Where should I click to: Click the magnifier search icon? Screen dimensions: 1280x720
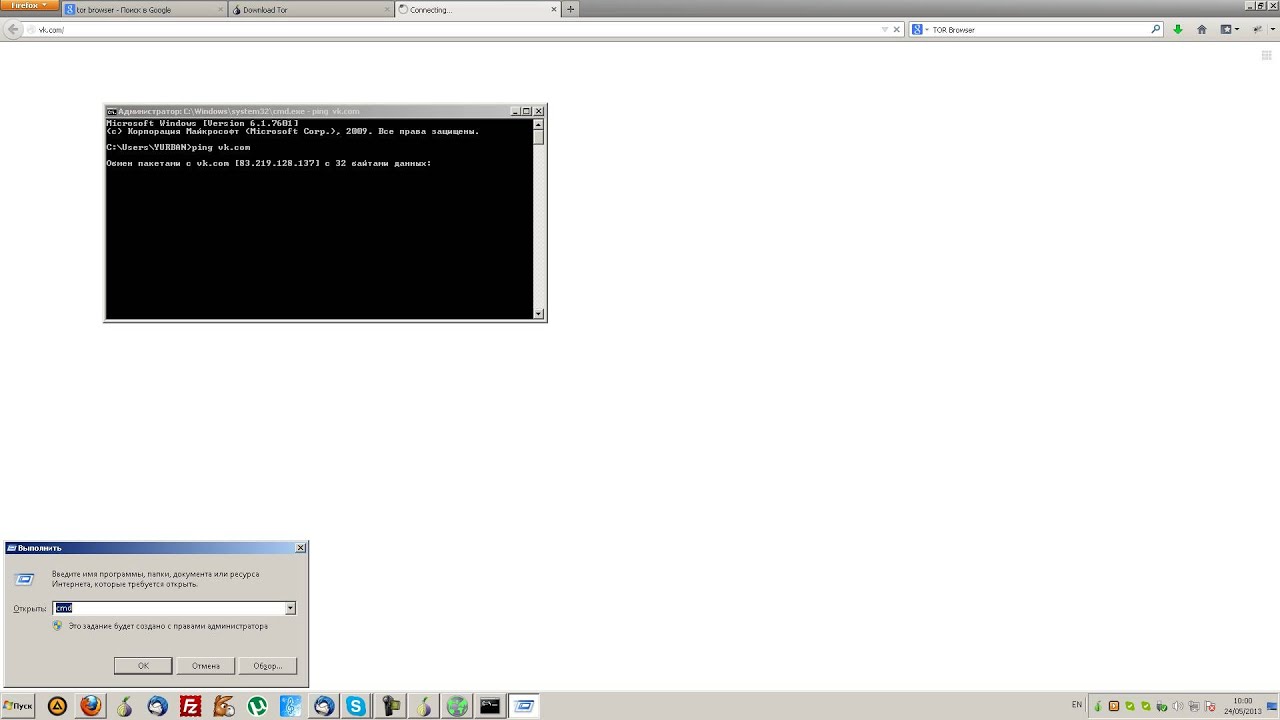1156,29
